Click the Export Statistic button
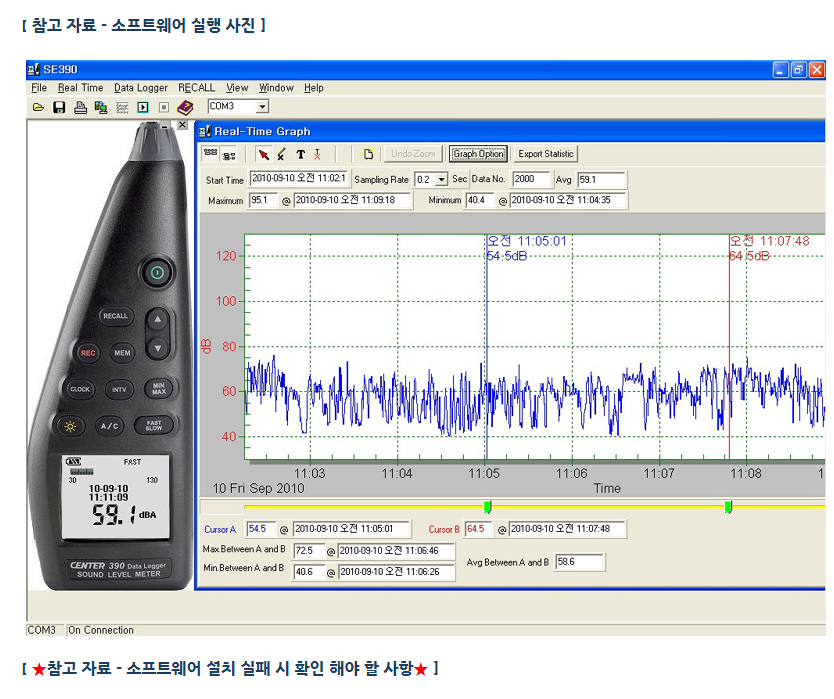 tap(546, 154)
